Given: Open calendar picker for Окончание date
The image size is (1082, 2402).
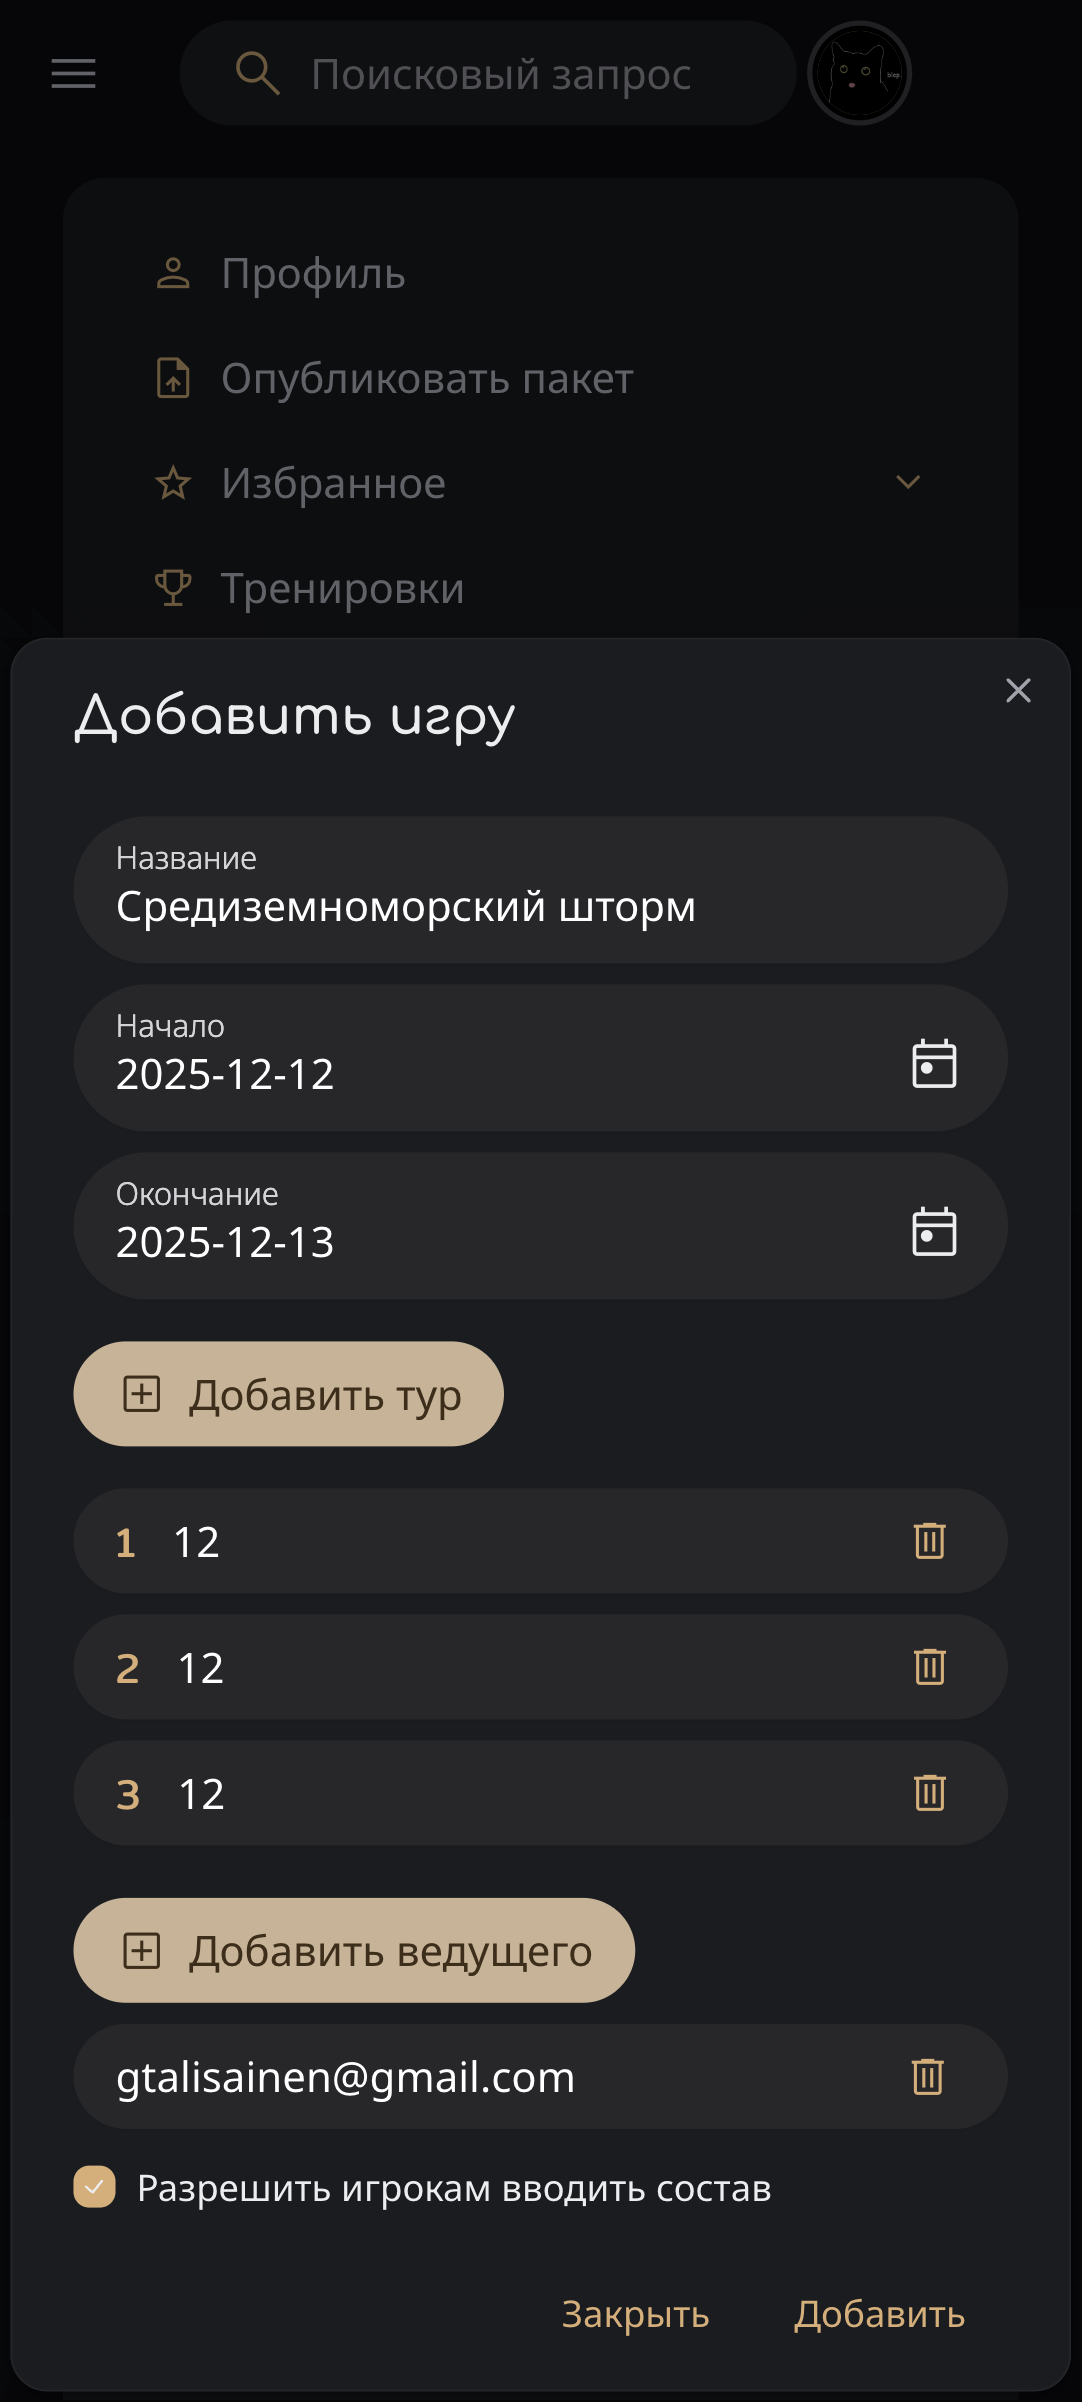Looking at the screenshot, I should 934,1231.
